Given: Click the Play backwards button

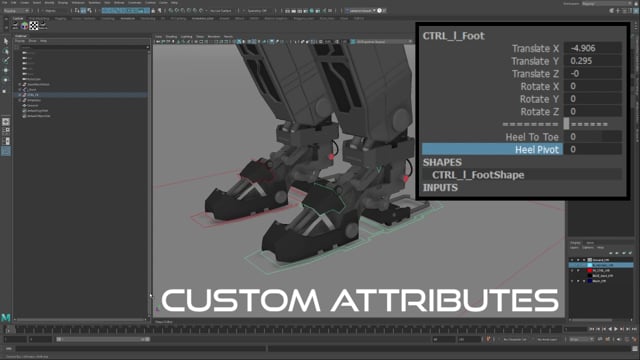Looking at the screenshot, I should [x=610, y=329].
